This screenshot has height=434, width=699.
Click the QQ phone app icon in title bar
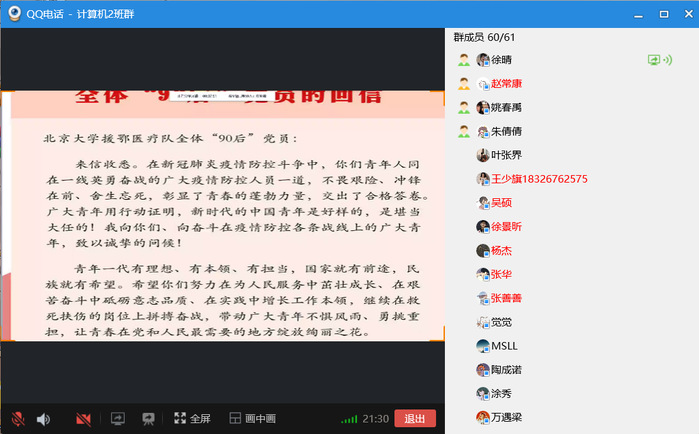click(x=14, y=14)
